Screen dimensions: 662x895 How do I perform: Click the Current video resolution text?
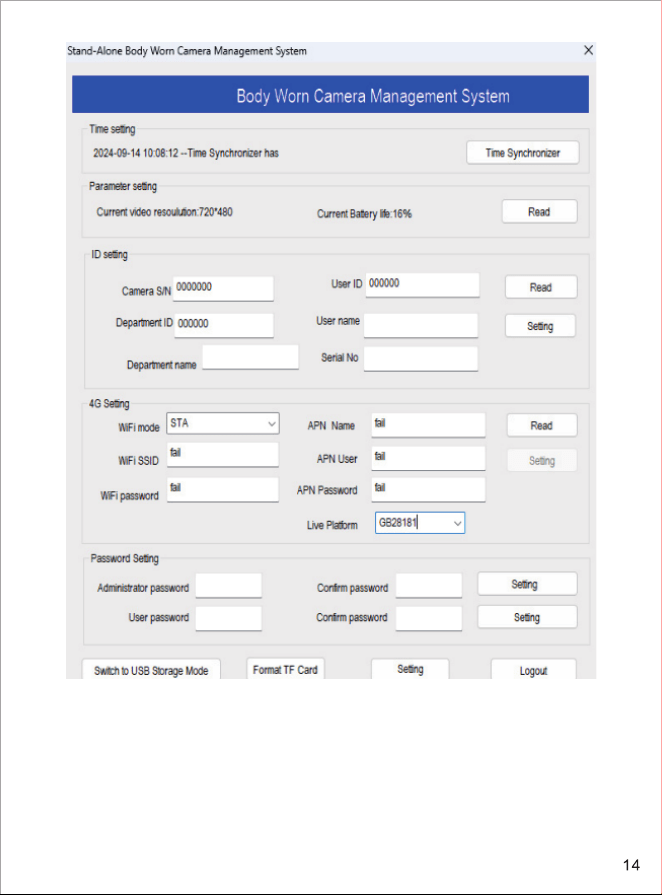click(x=164, y=212)
